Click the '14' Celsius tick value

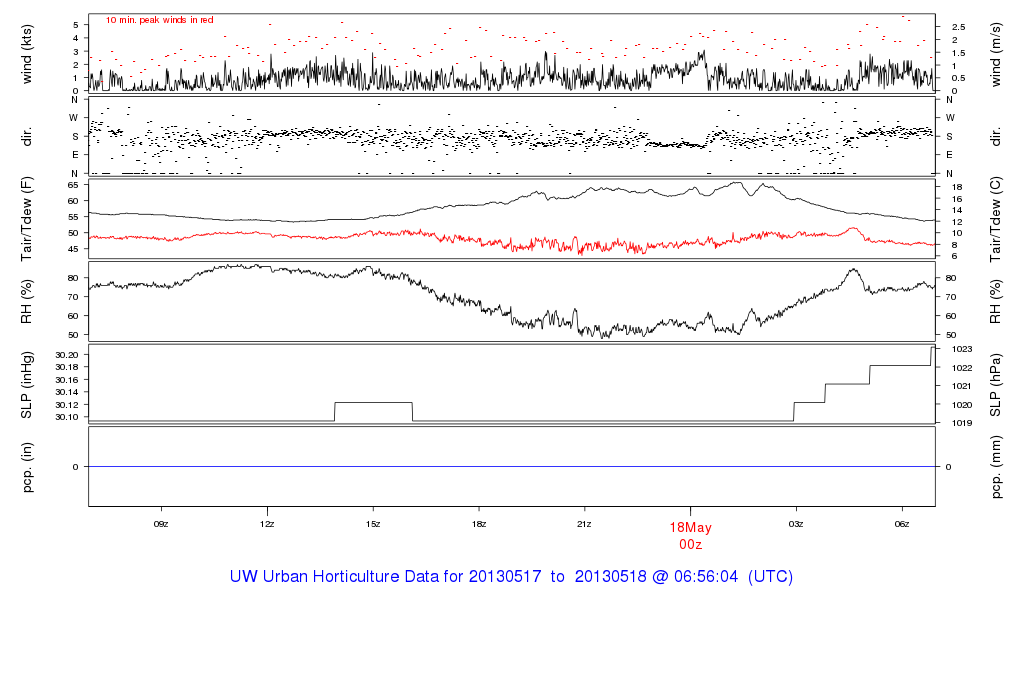(957, 210)
